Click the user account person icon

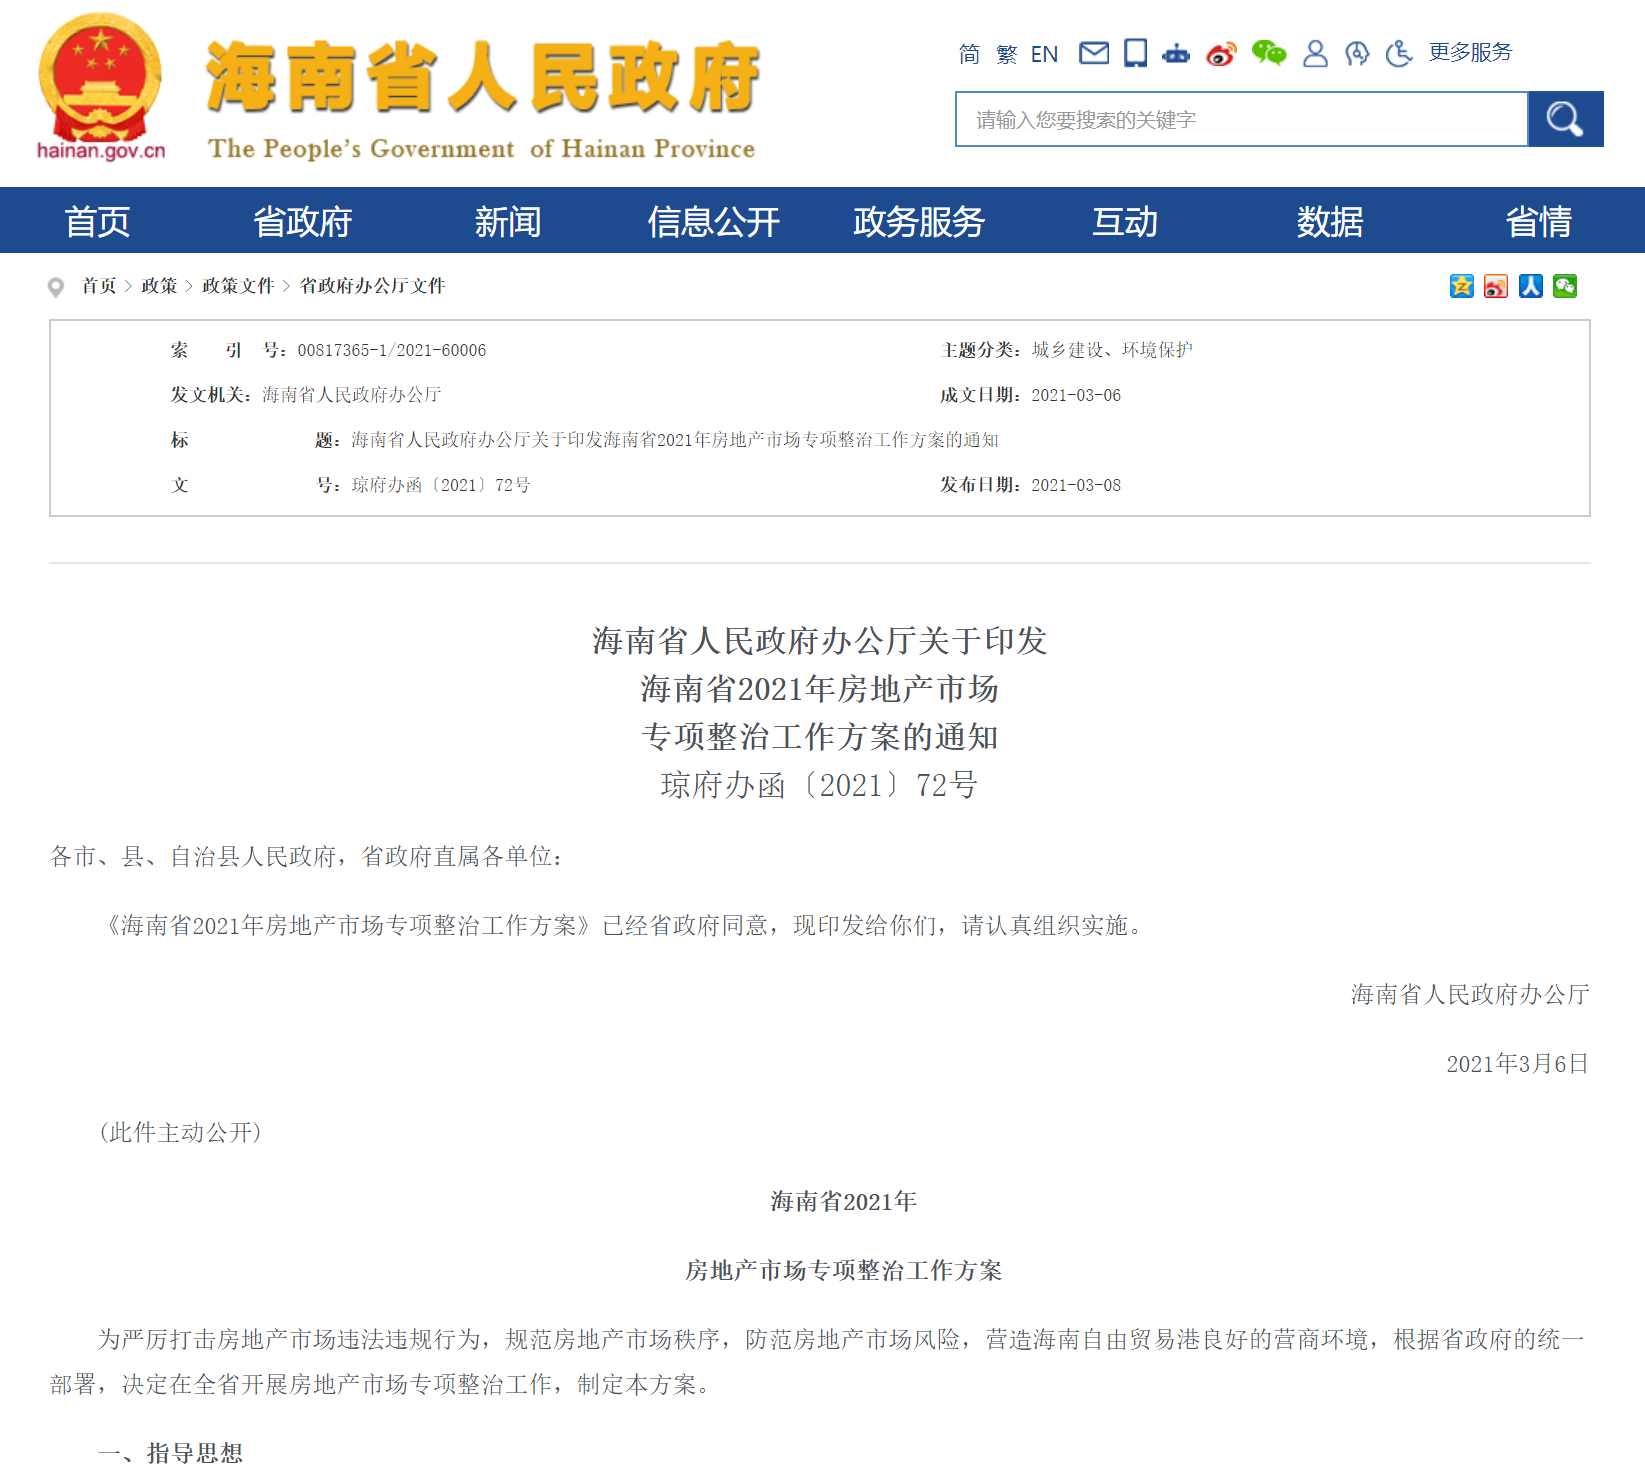tap(1315, 54)
